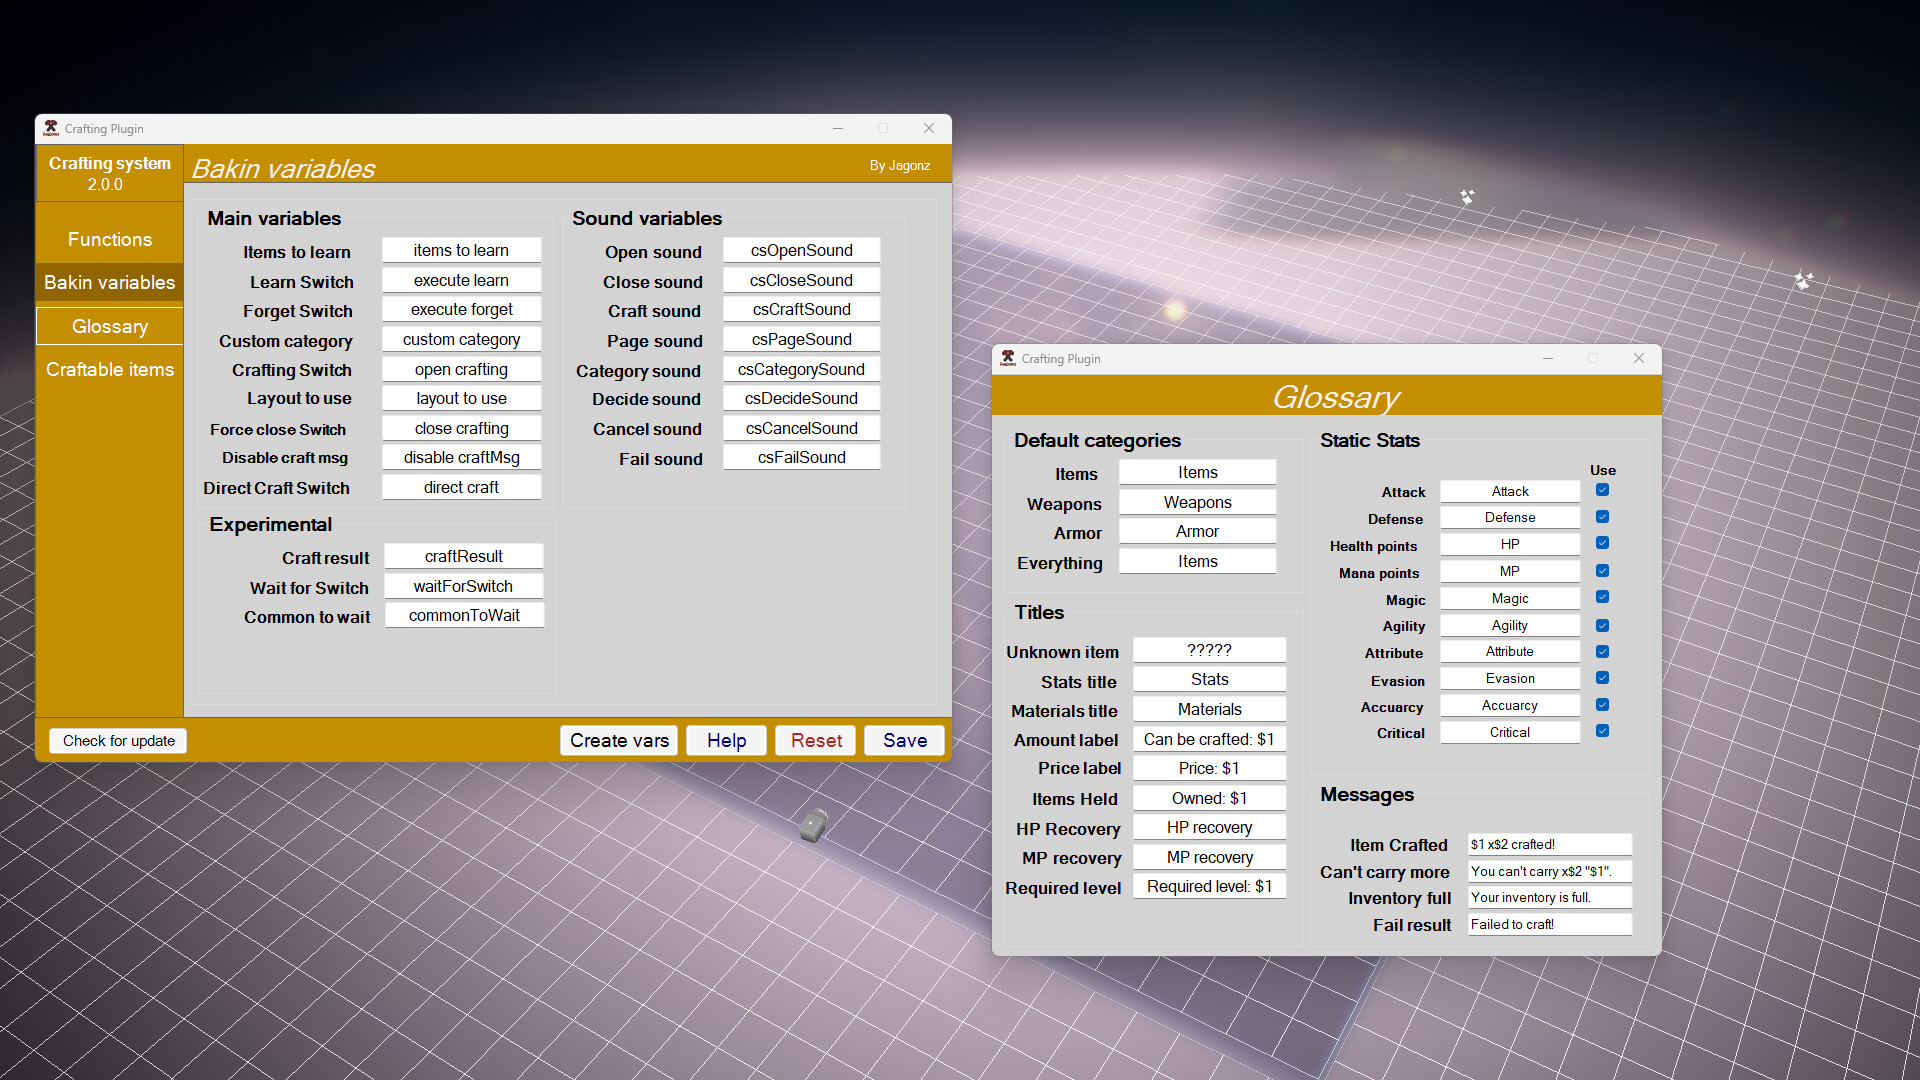This screenshot has height=1080, width=1920.
Task: Open the Help dialog
Action: 726,740
